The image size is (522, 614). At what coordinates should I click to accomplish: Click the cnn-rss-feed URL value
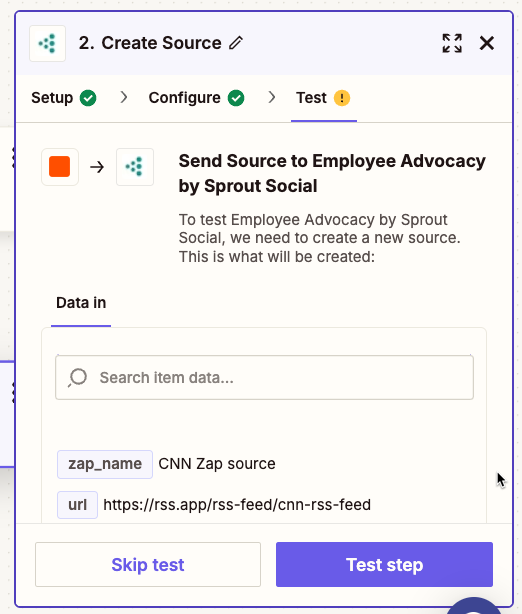pos(237,505)
